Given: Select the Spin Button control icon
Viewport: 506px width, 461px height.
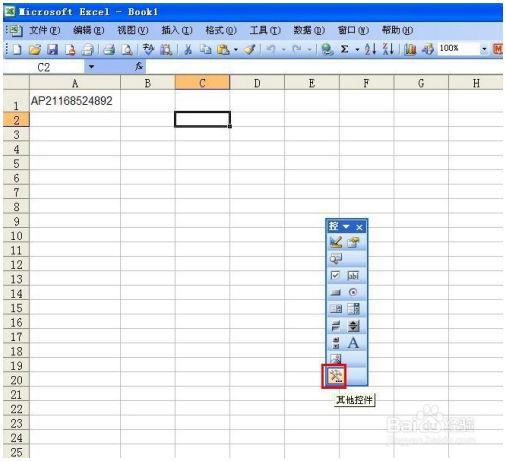Looking at the screenshot, I should click(x=353, y=326).
